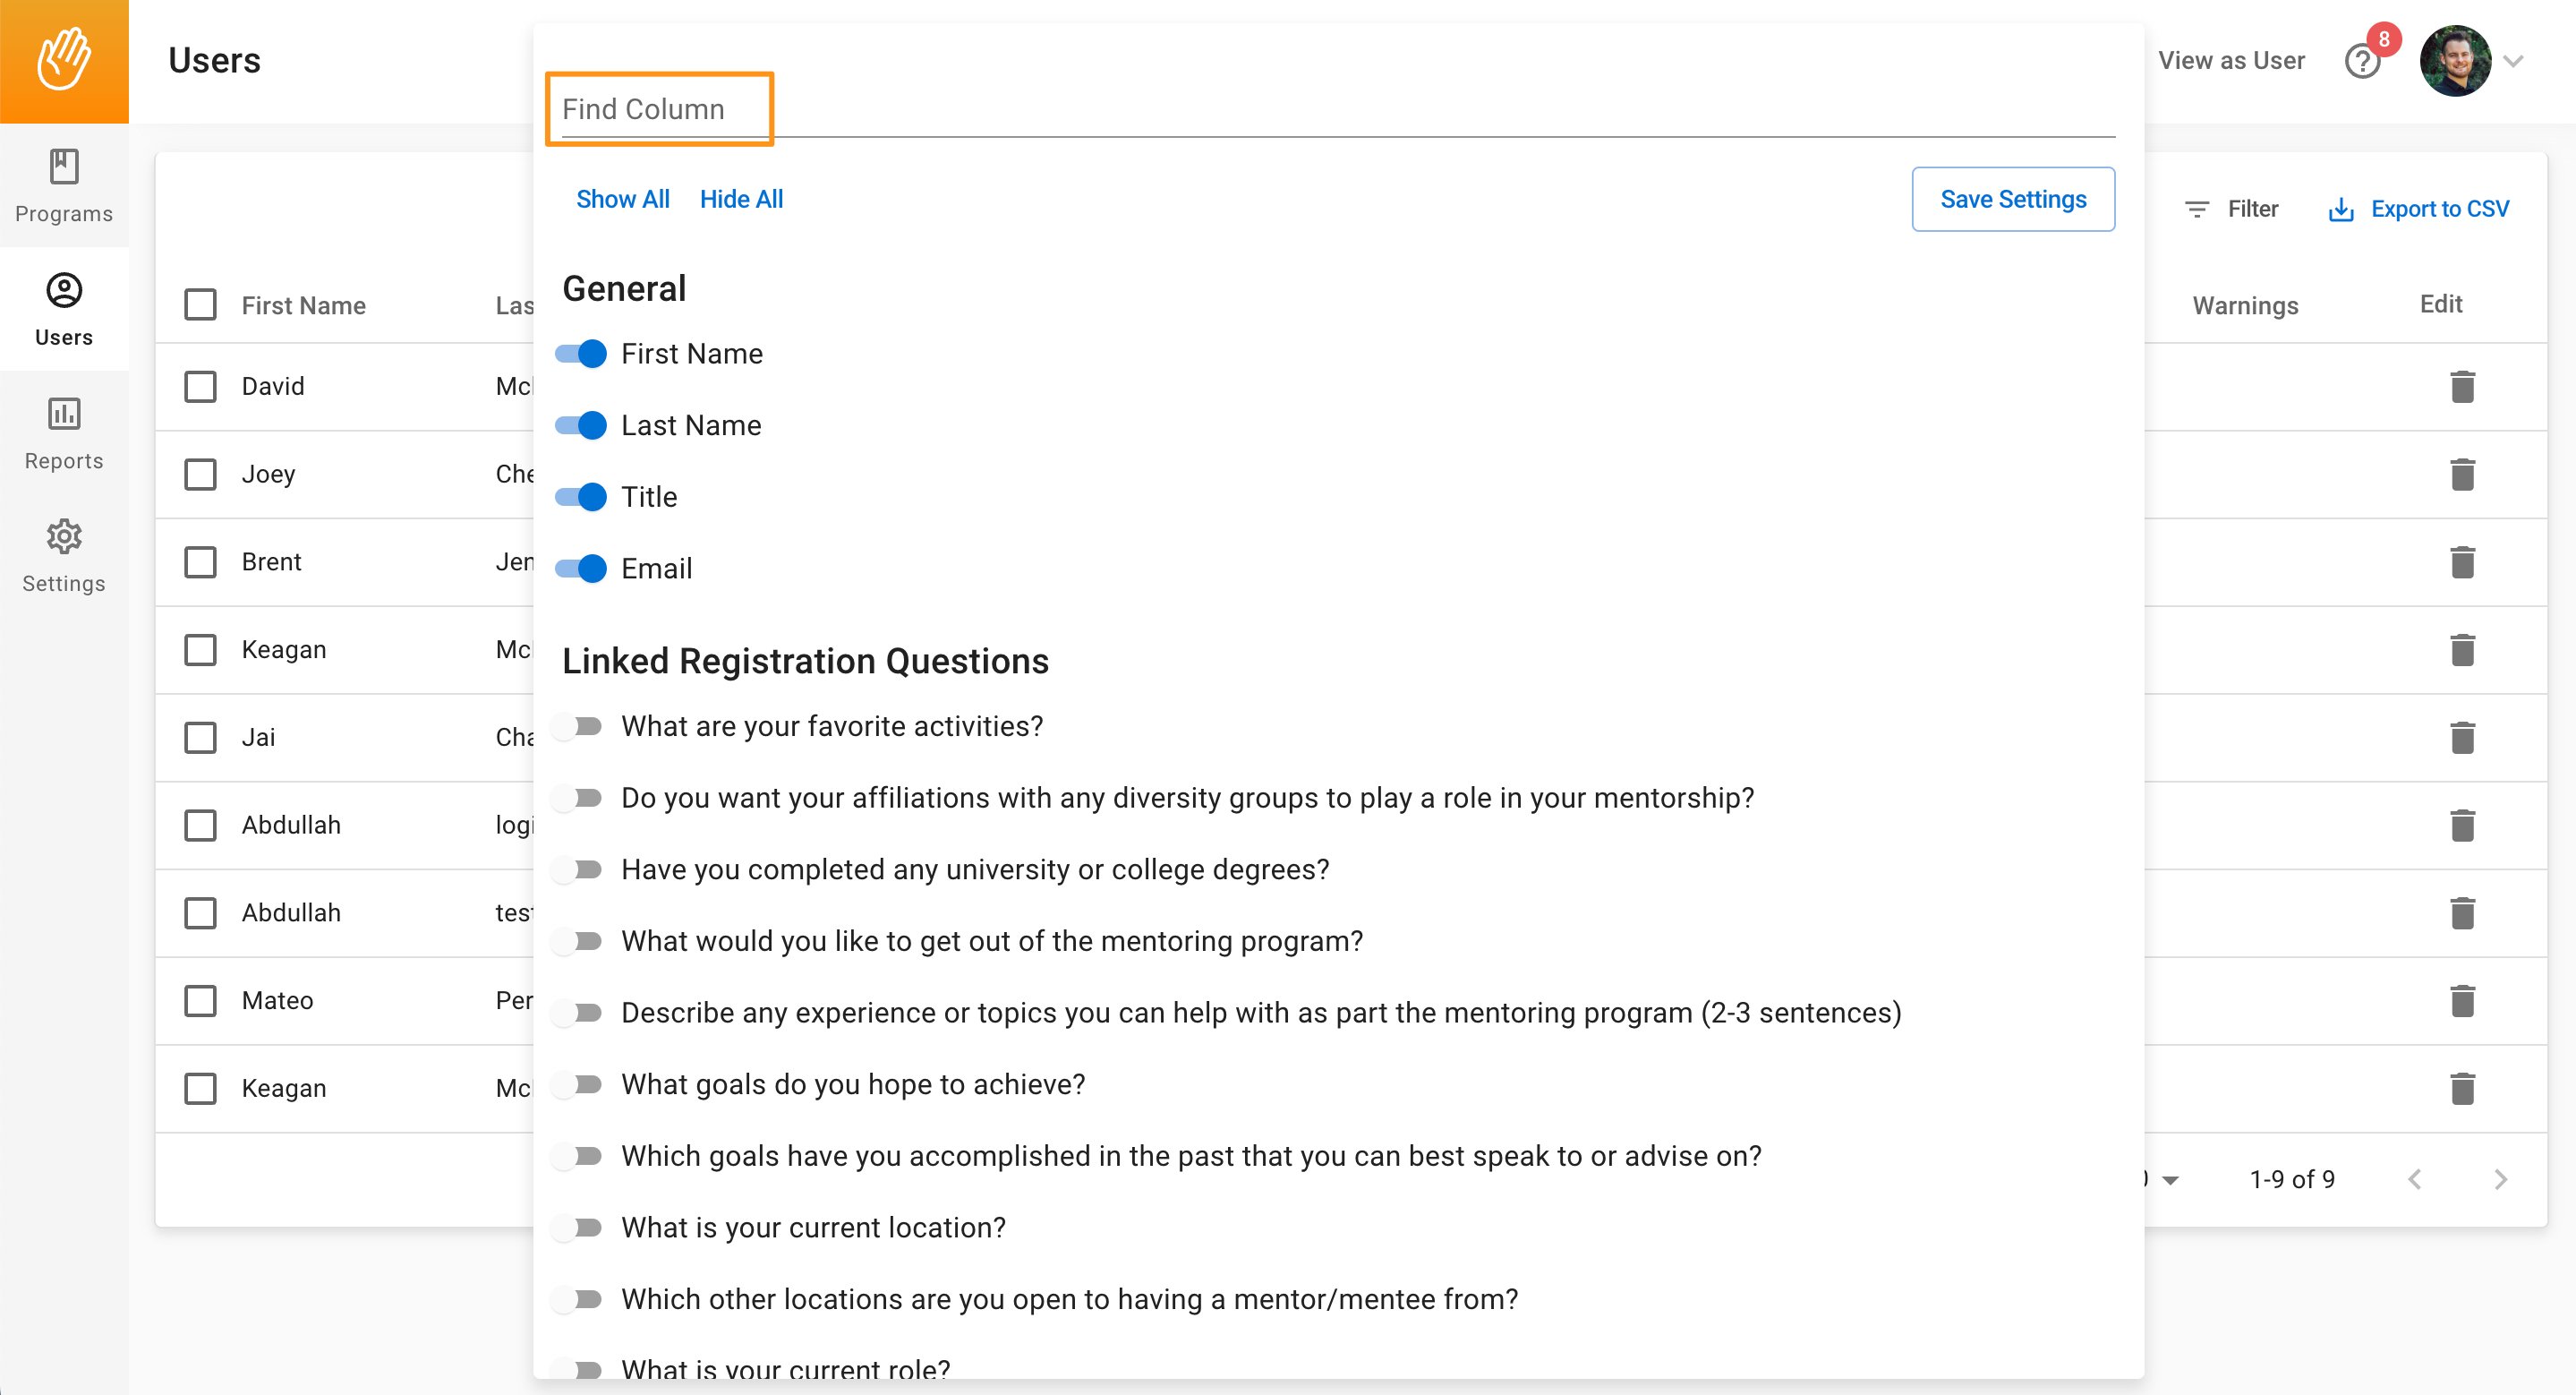The width and height of the screenshot is (2576, 1395).
Task: Check the box next to Joey
Action: click(x=200, y=474)
